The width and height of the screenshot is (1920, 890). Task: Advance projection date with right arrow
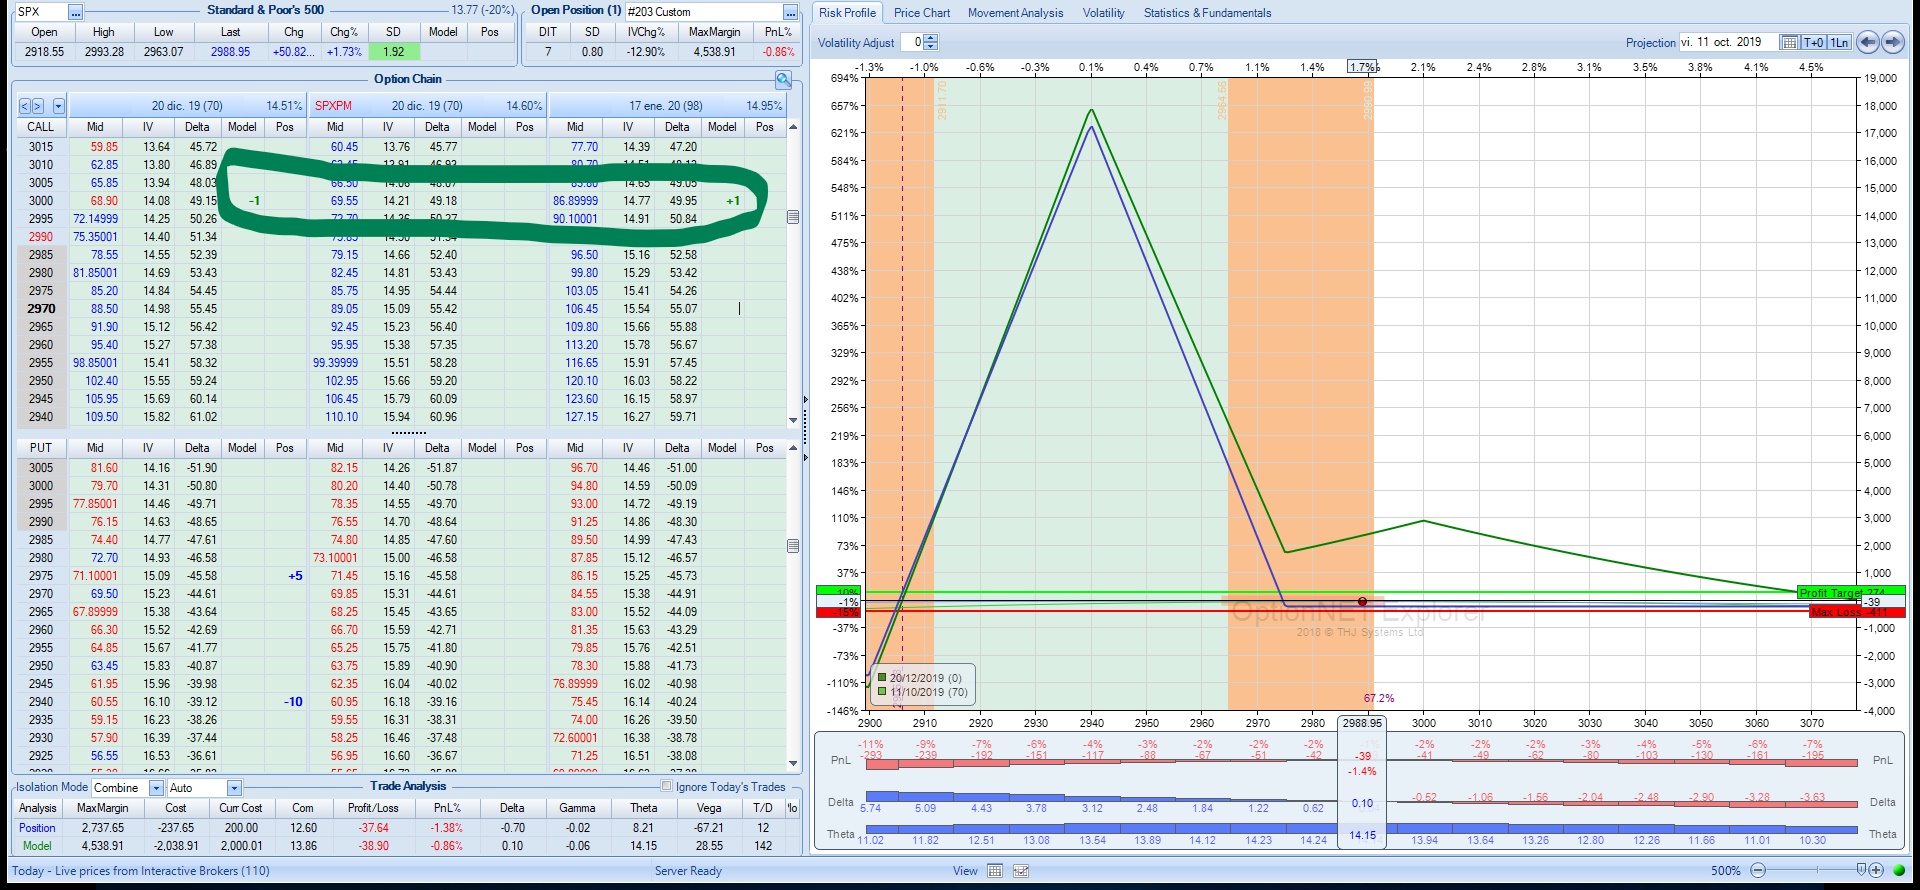click(x=1893, y=42)
